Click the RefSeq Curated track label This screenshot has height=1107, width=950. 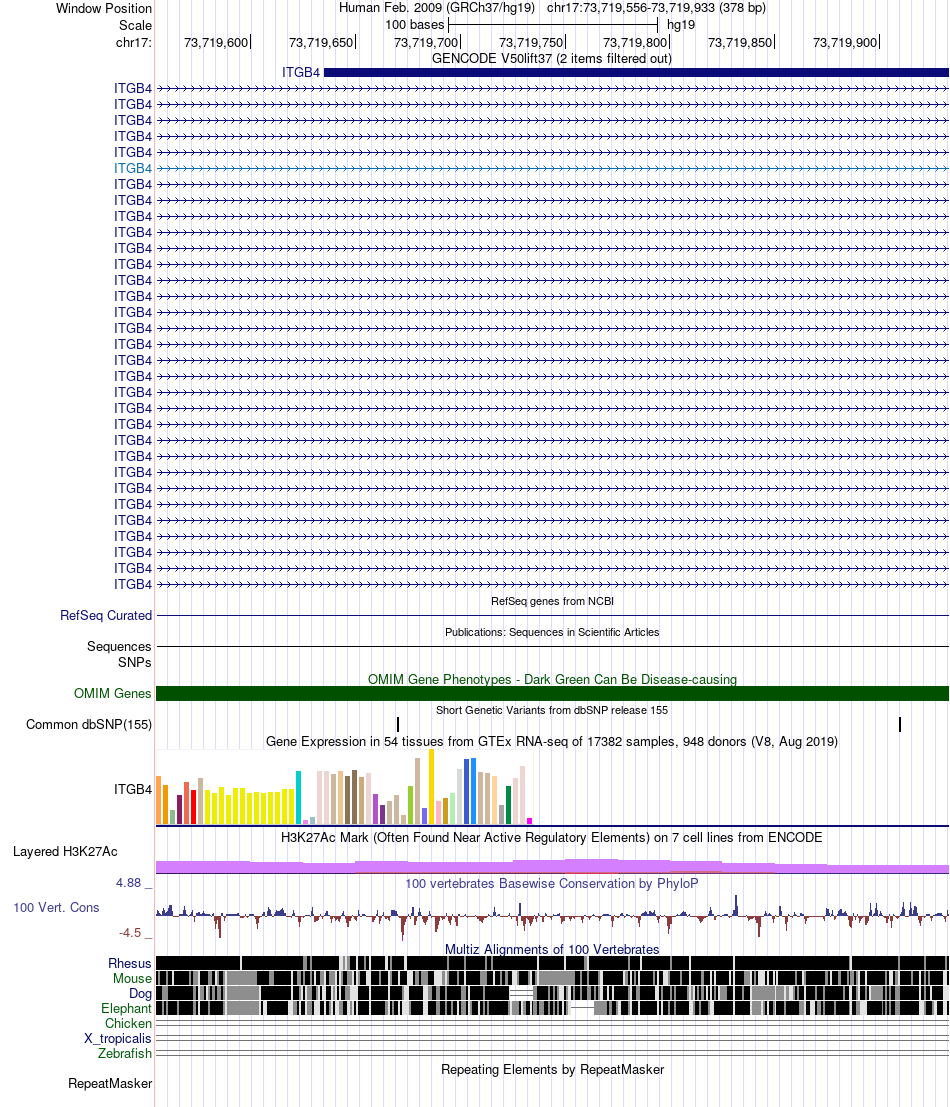pos(106,615)
